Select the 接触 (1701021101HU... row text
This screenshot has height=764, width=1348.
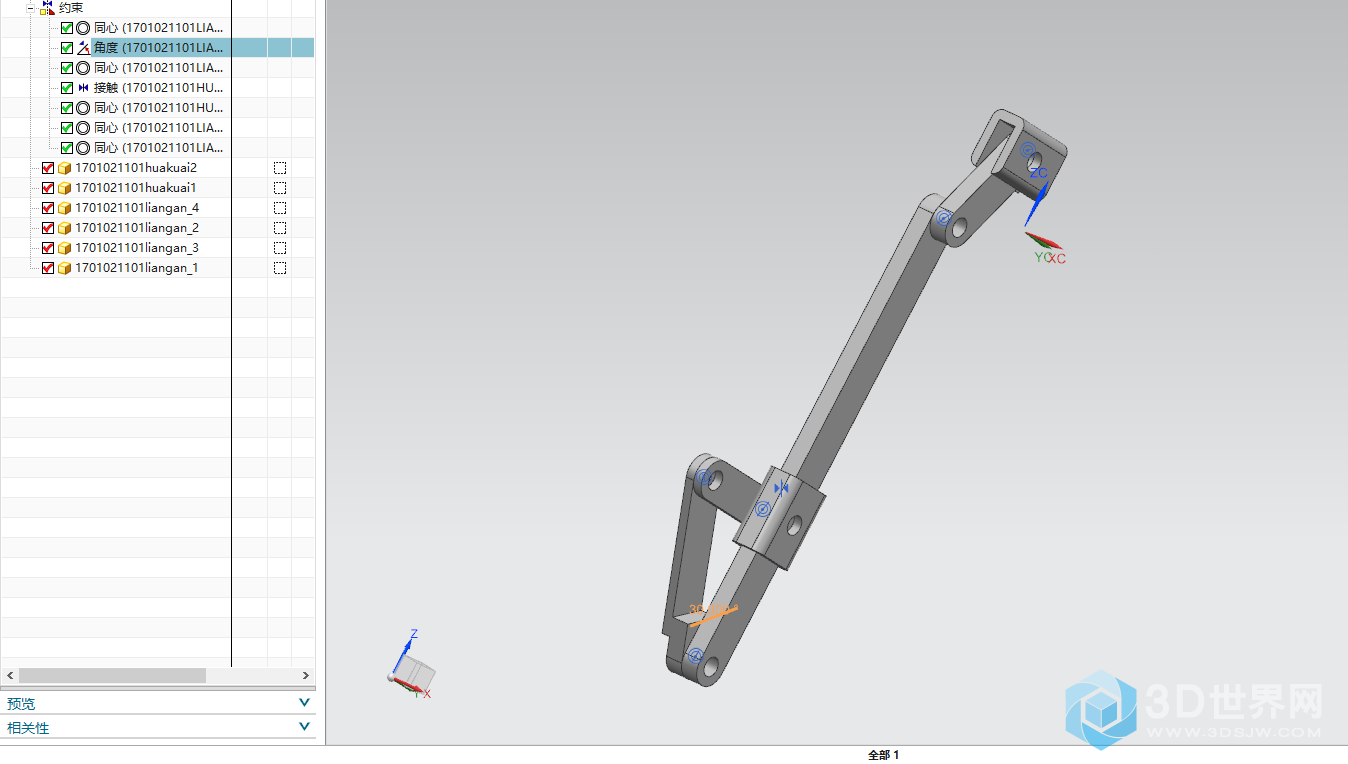click(x=158, y=88)
